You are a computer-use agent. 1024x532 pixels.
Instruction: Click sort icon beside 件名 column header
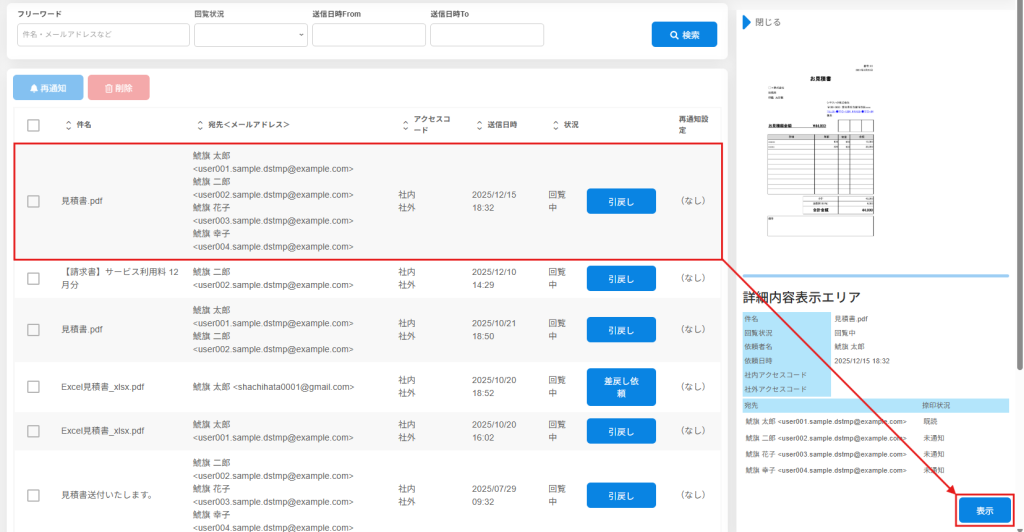tap(66, 125)
